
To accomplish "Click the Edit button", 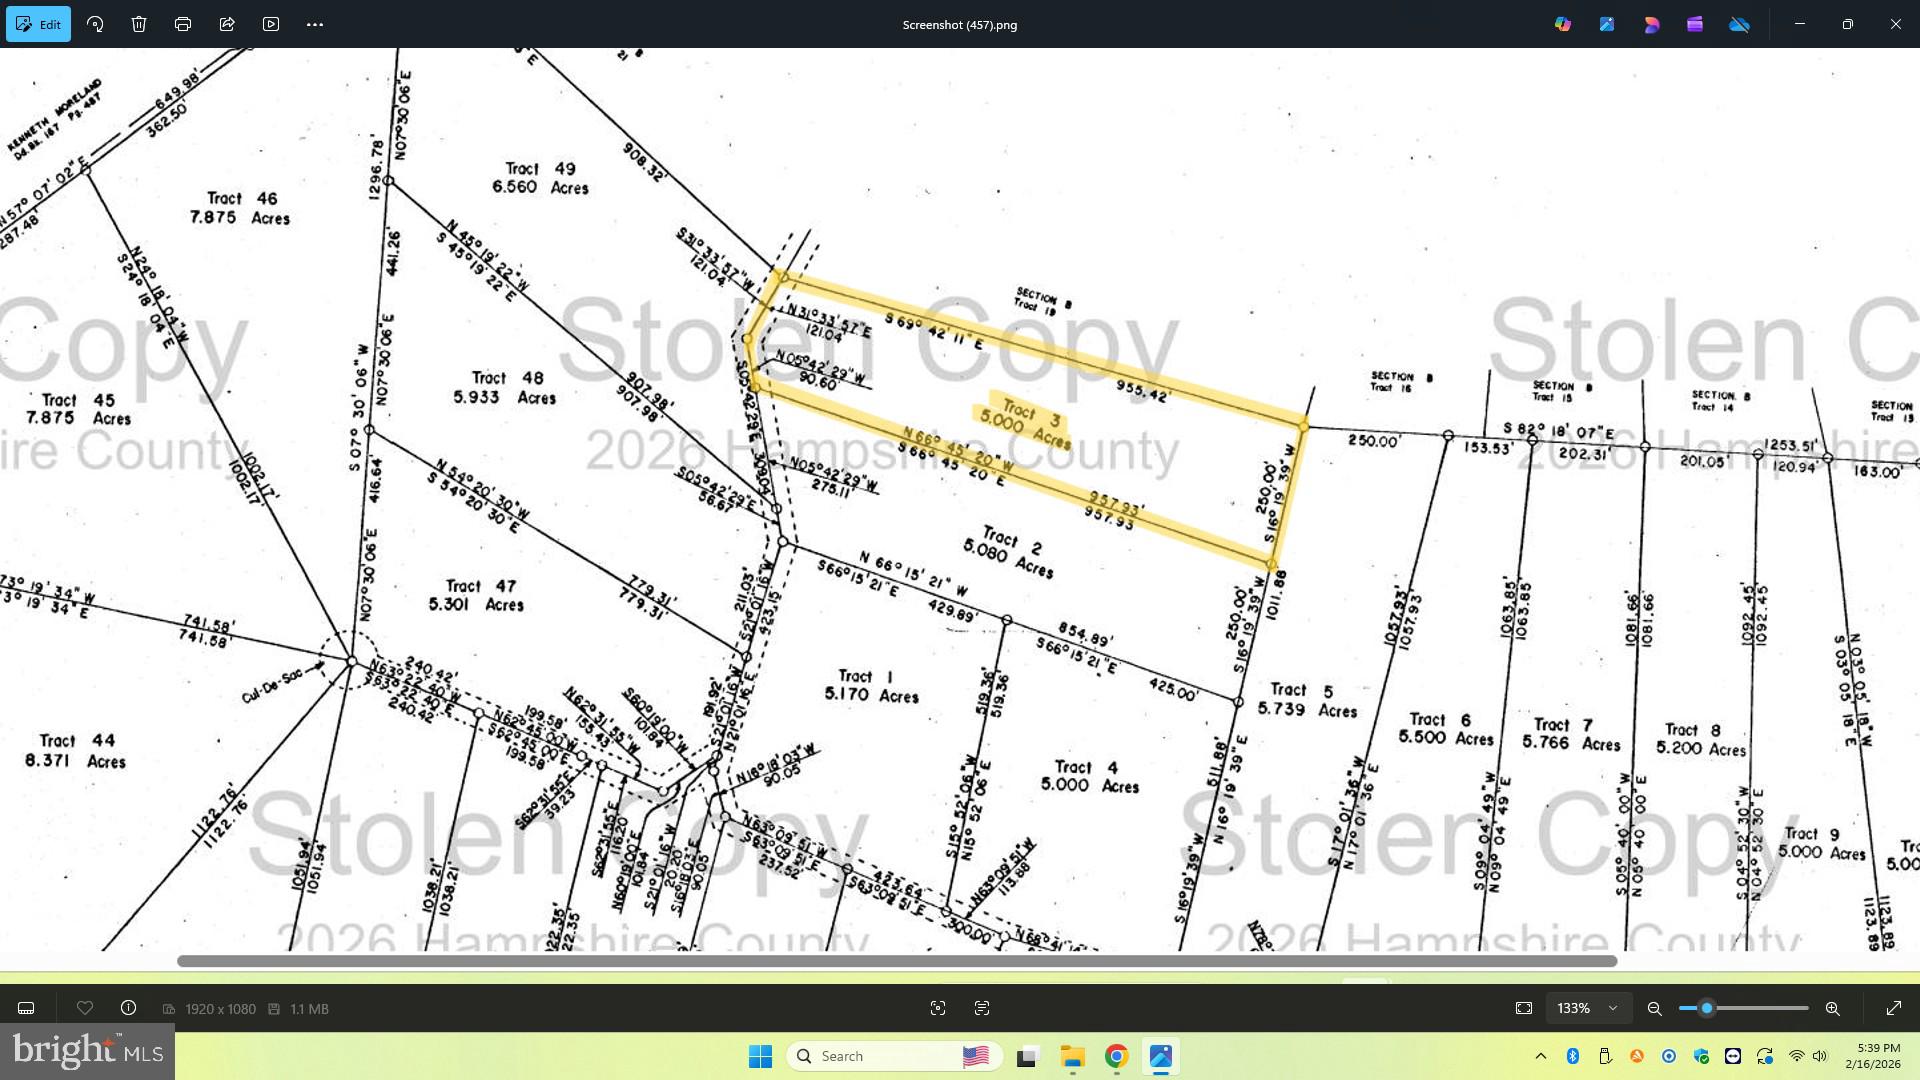I will tap(38, 24).
